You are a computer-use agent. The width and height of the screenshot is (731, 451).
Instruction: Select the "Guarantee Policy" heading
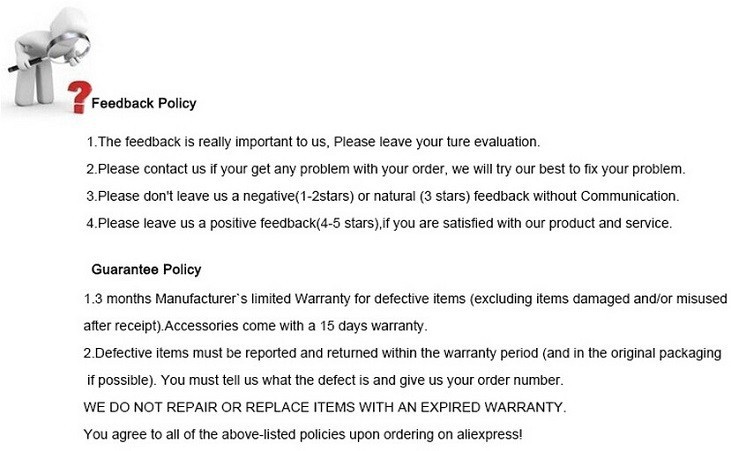pyautogui.click(x=146, y=269)
